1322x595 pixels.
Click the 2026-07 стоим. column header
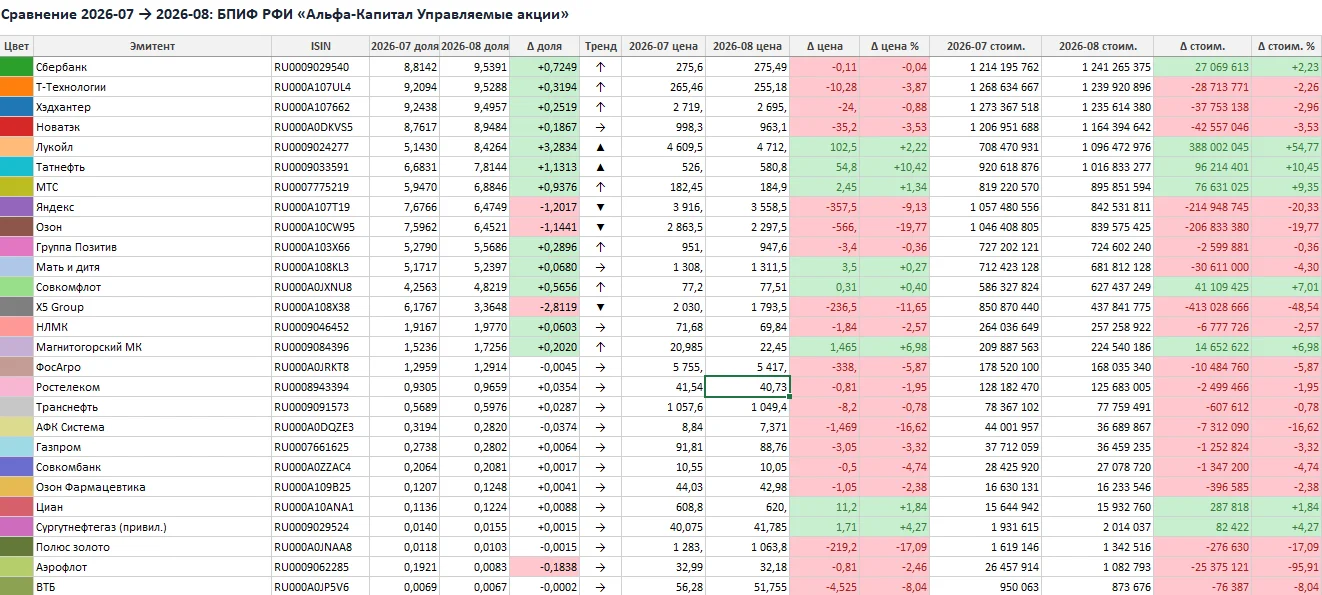(x=985, y=46)
